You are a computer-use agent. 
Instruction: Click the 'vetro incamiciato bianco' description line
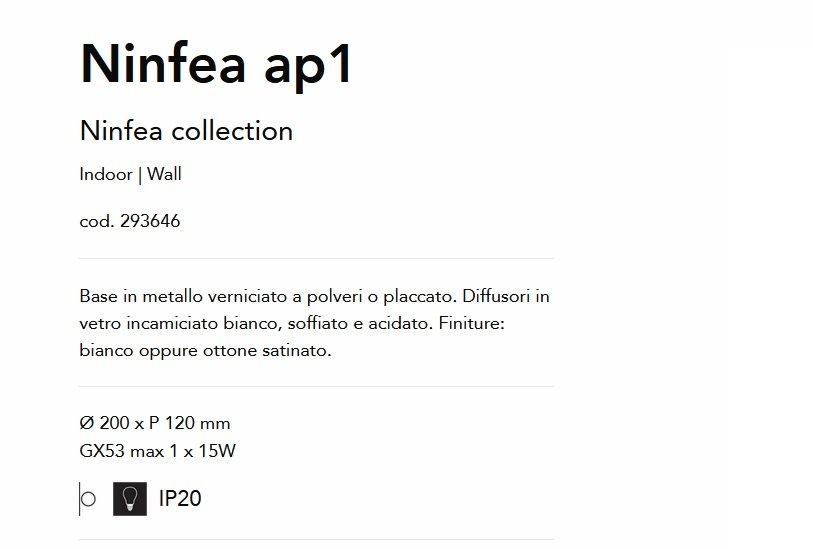pos(292,323)
